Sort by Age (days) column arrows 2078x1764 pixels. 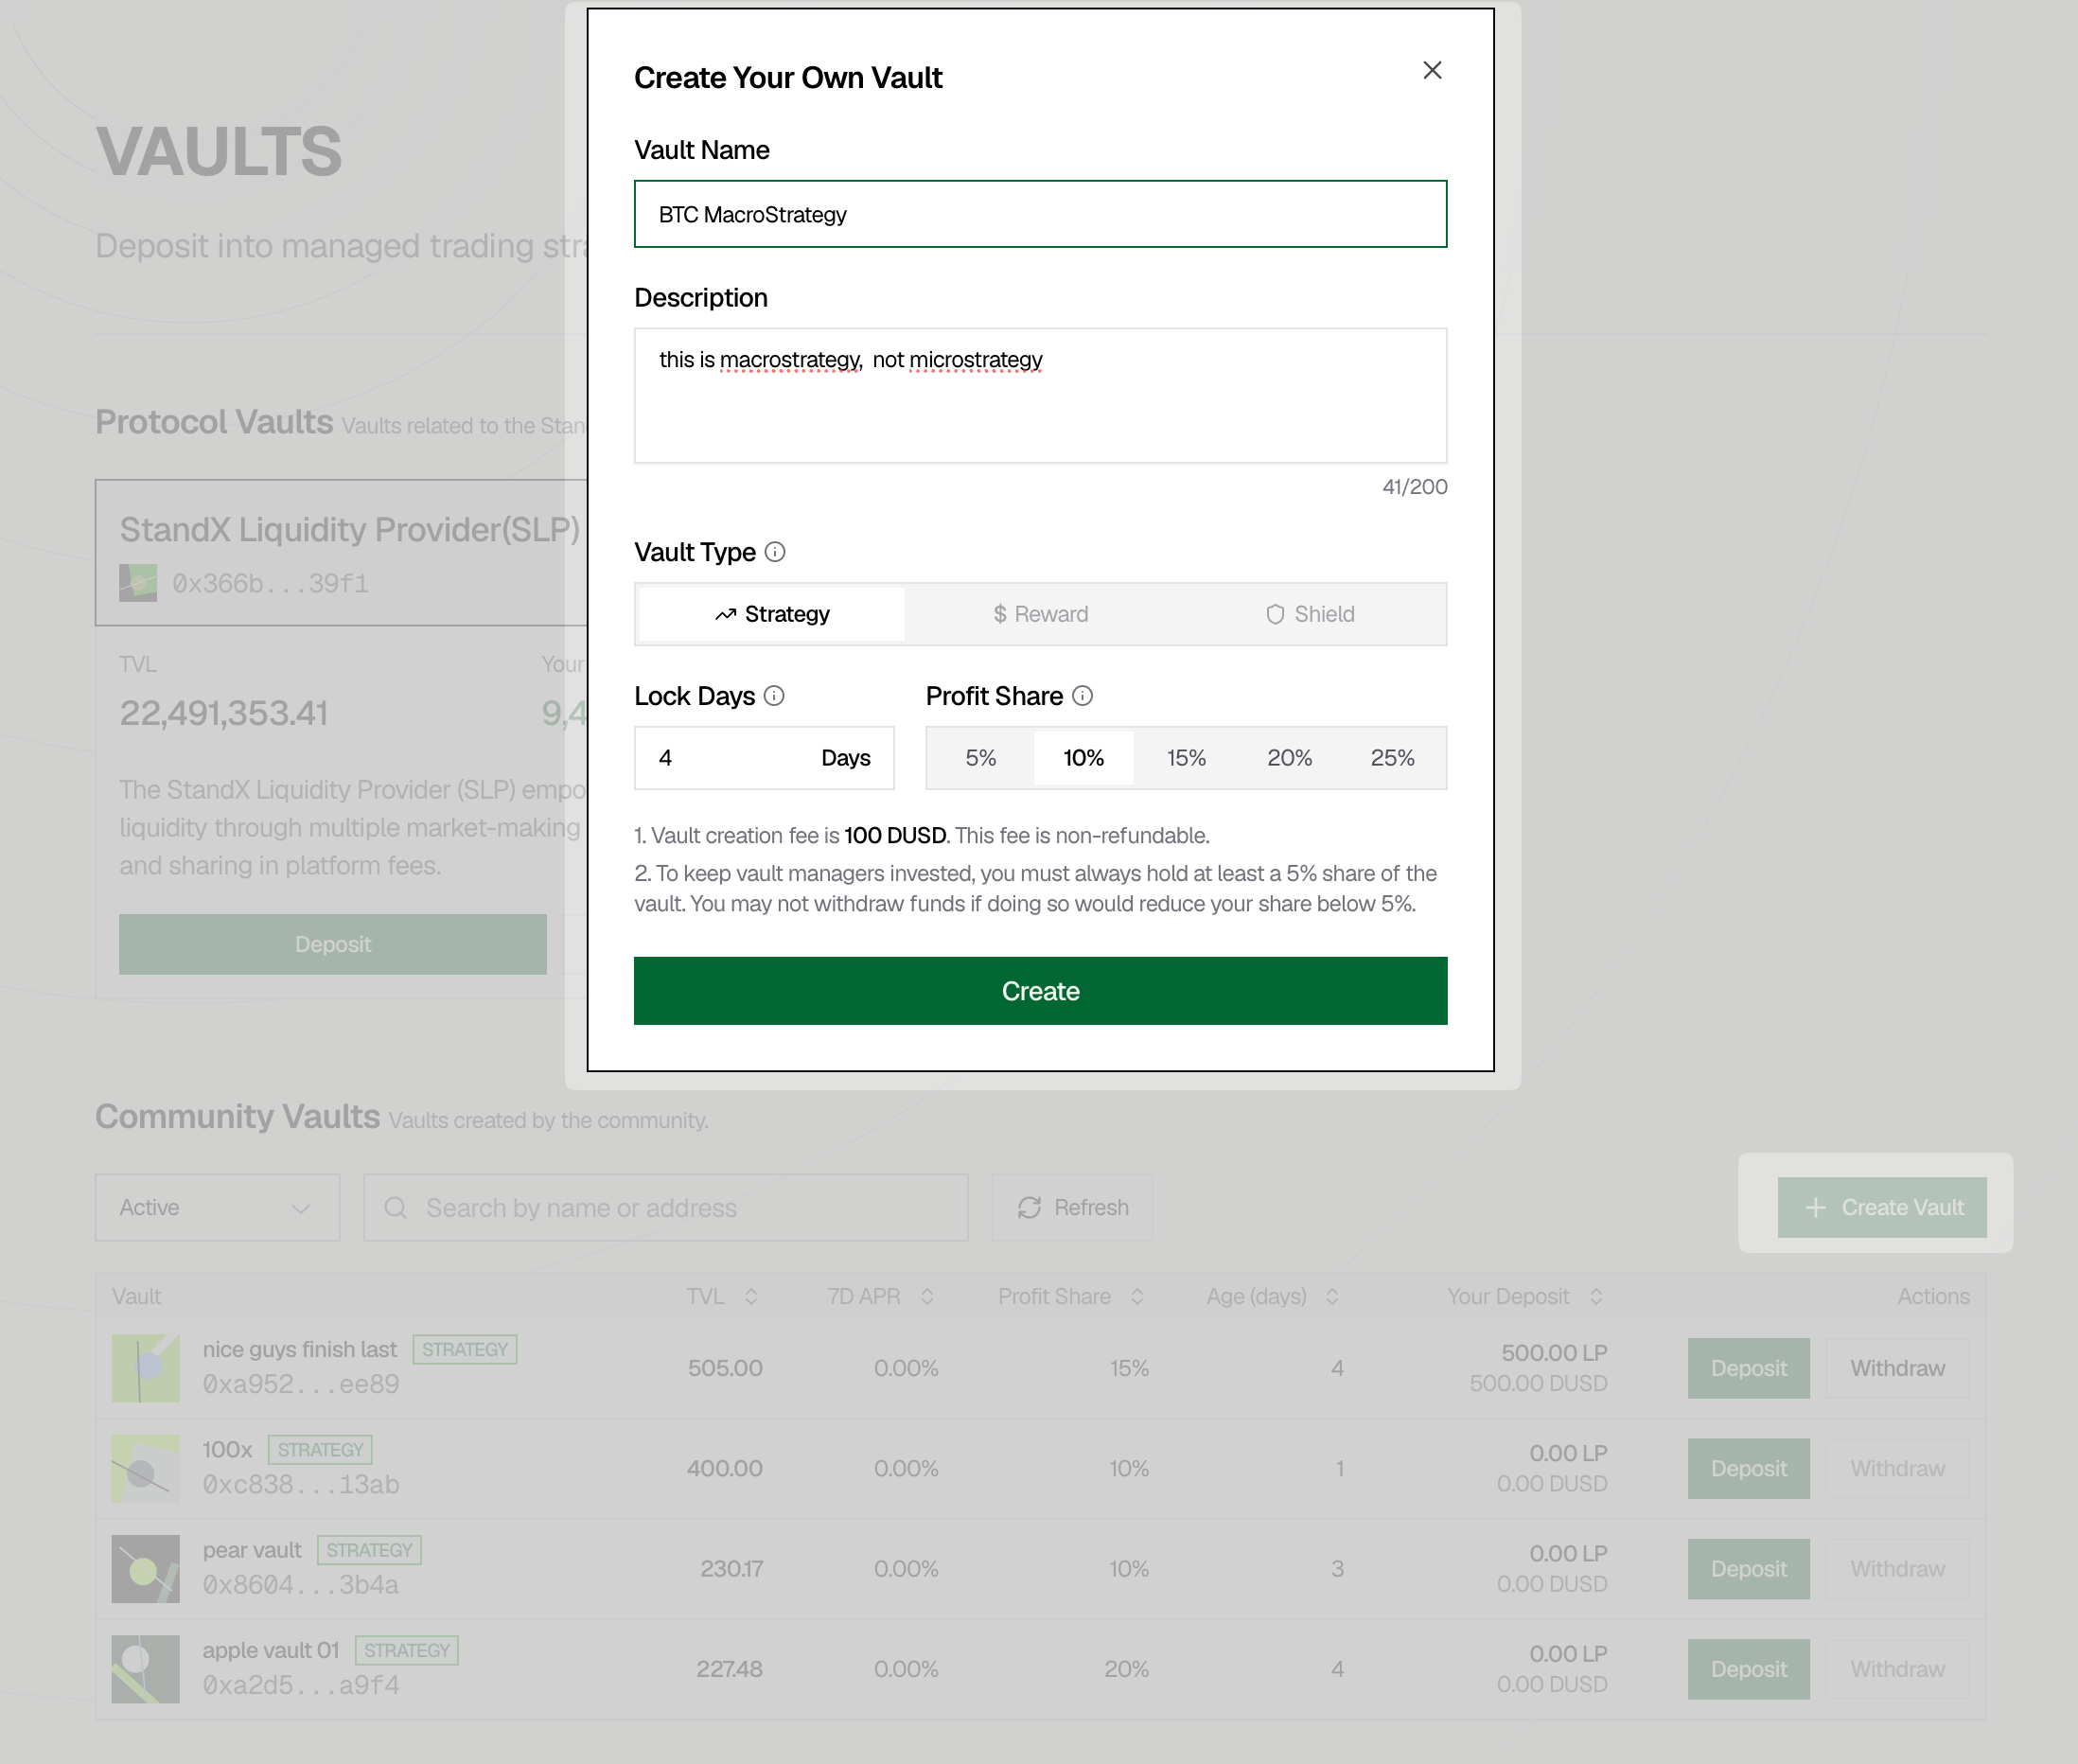1332,1296
